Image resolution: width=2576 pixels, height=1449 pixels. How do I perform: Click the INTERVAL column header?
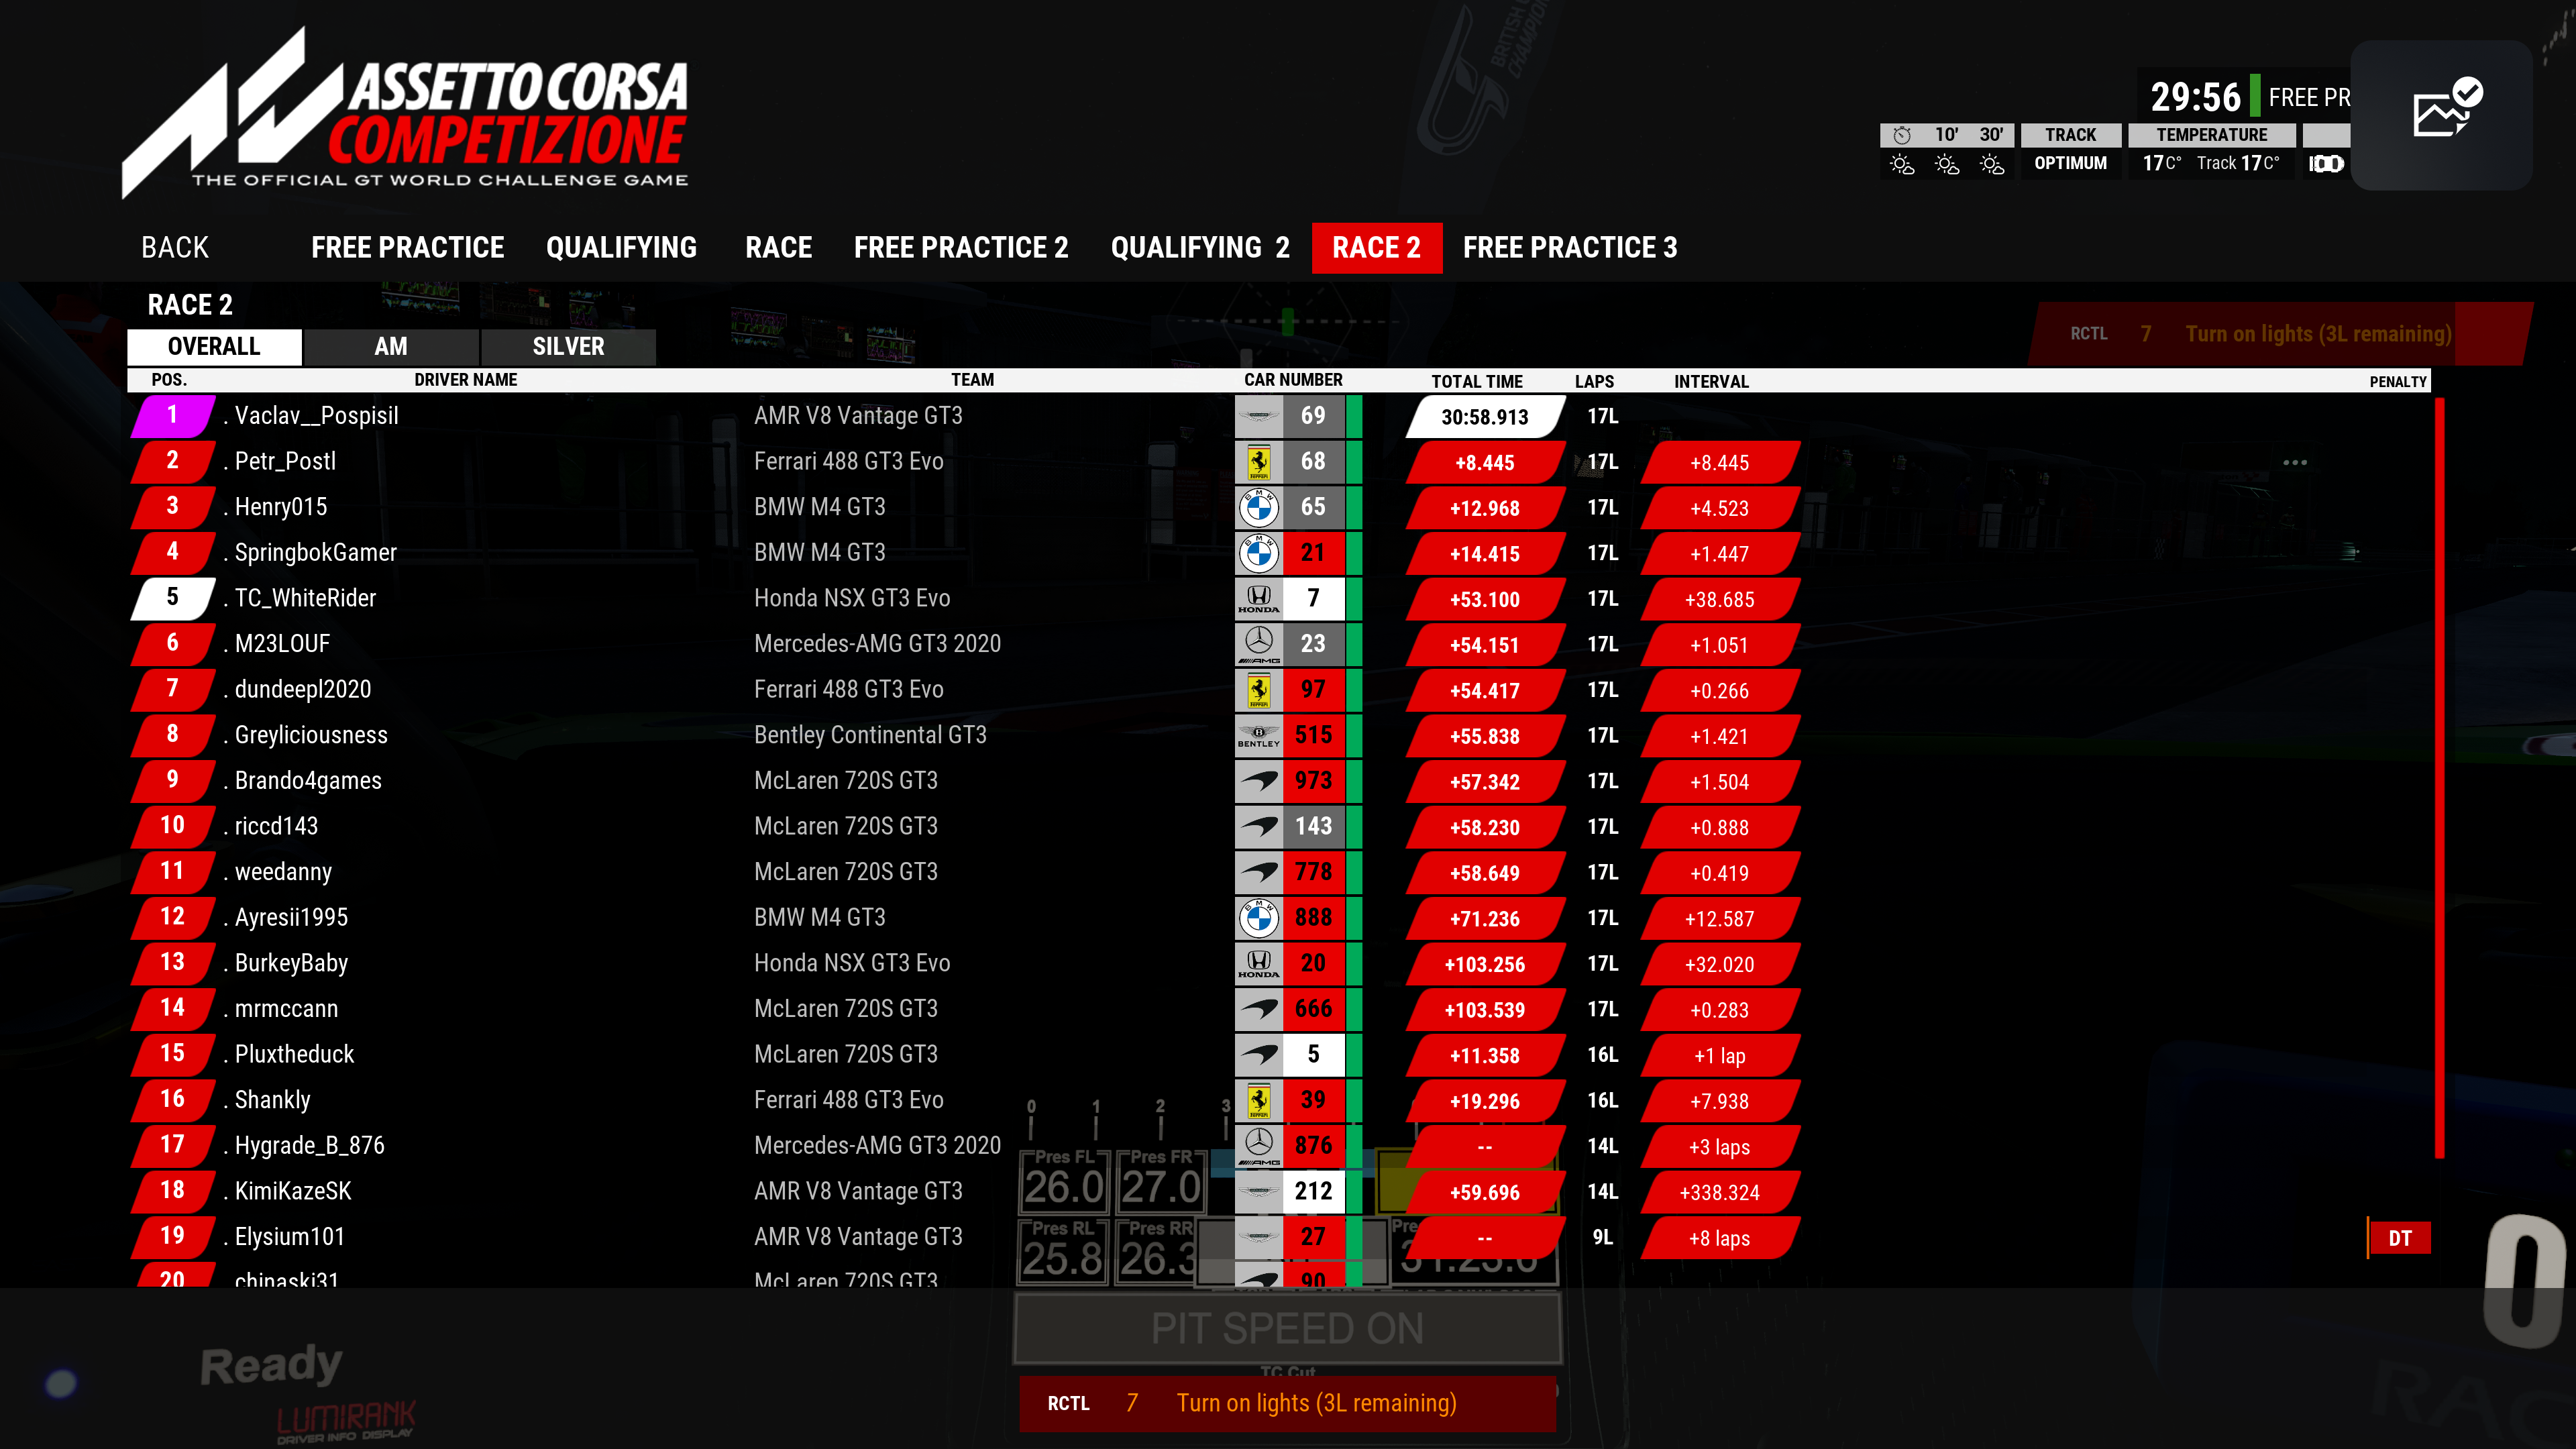point(1711,381)
